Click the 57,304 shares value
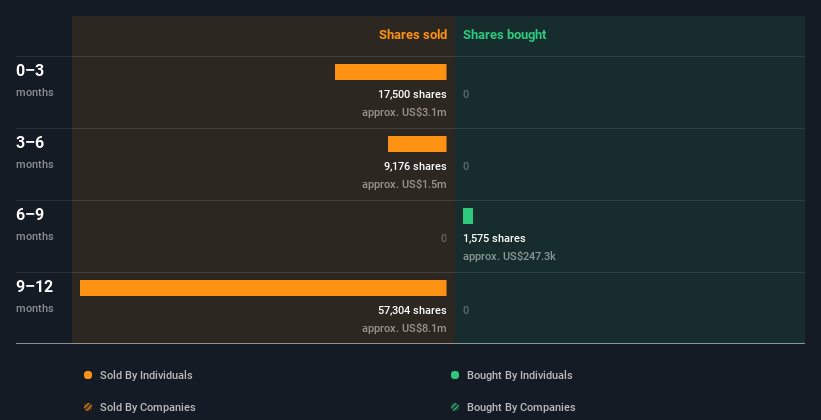The image size is (821, 420). point(413,310)
